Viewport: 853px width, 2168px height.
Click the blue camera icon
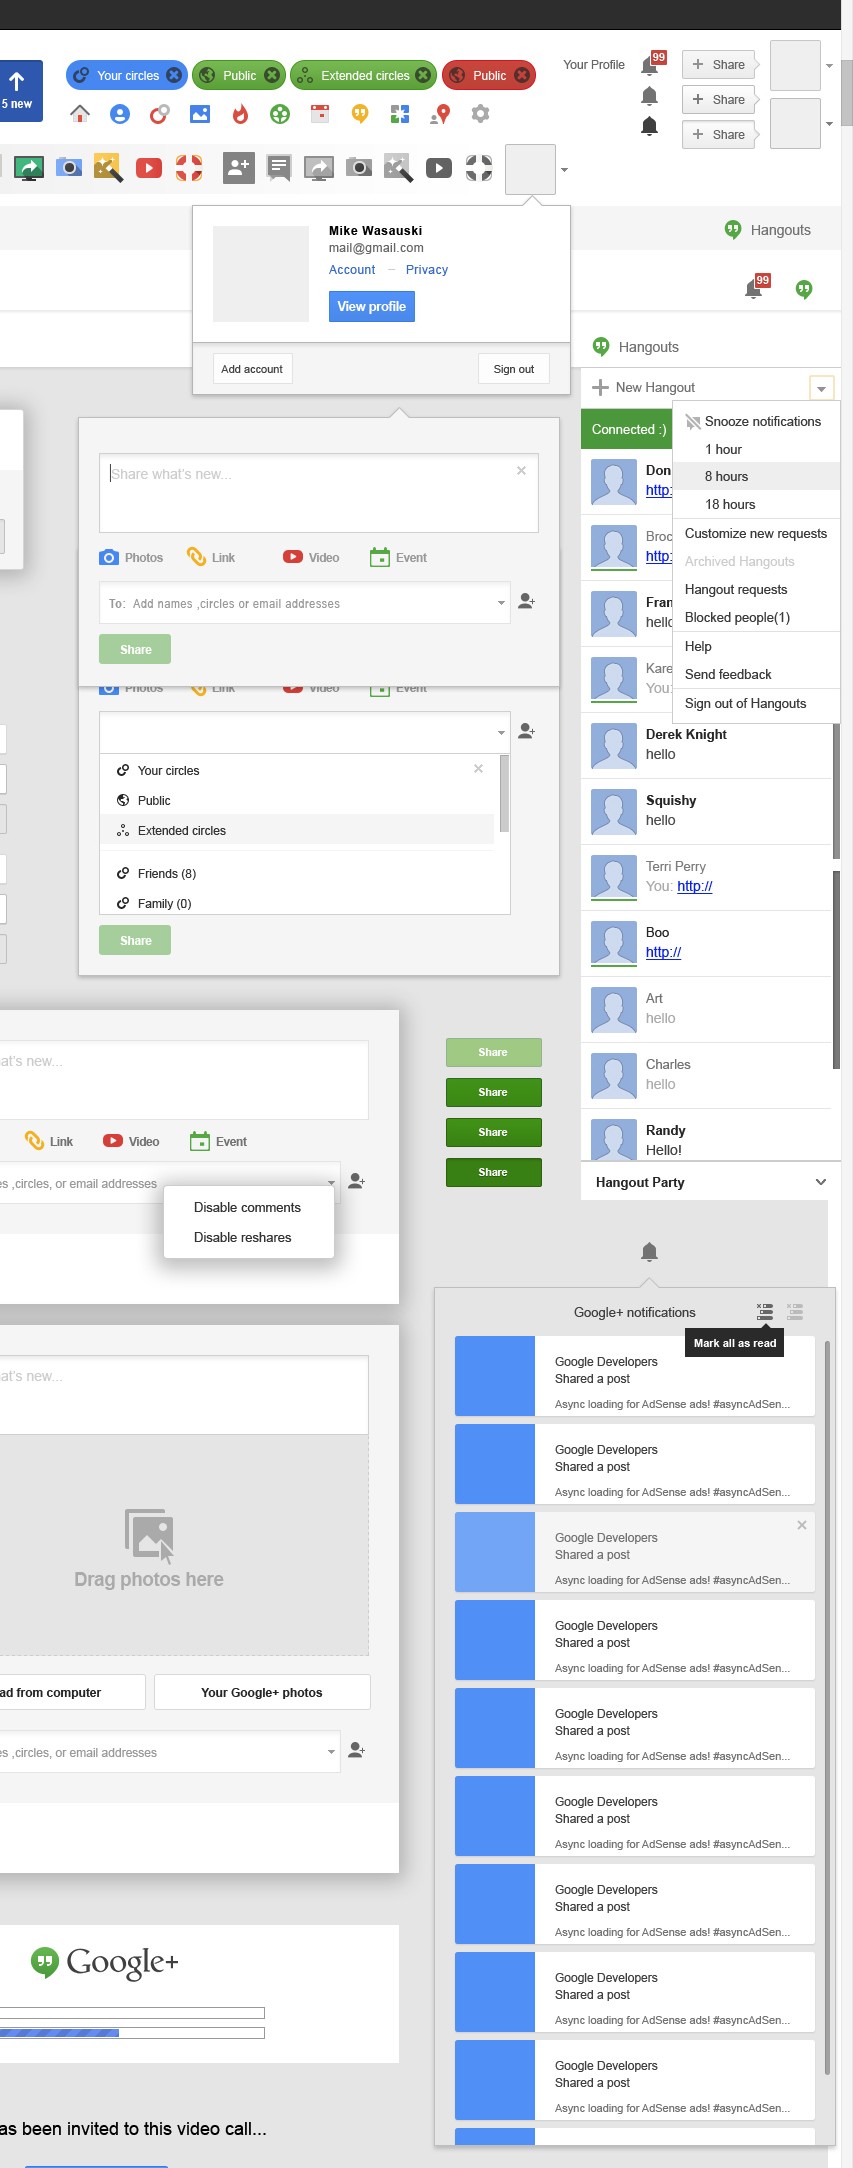point(68,167)
